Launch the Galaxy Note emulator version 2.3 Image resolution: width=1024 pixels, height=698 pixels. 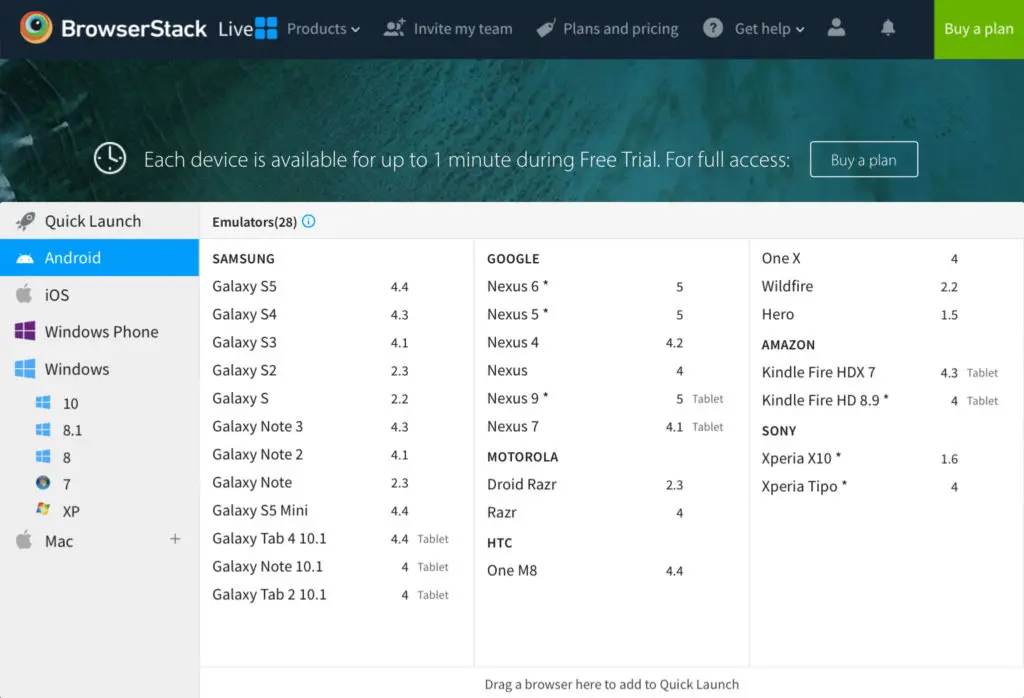[x=310, y=483]
